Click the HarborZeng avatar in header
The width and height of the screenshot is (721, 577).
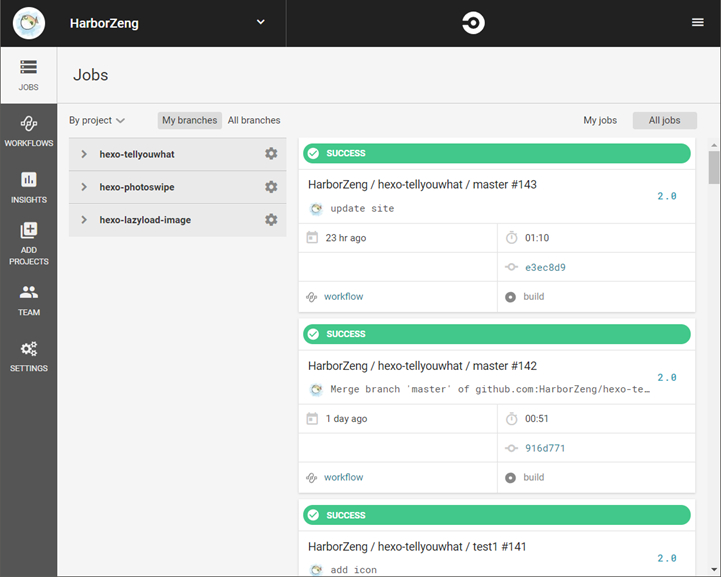29,23
